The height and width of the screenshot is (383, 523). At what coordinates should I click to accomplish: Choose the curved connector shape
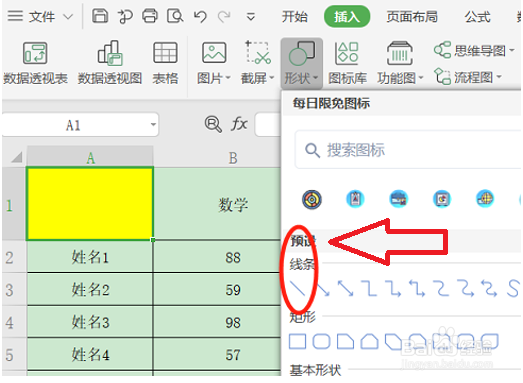[x=441, y=288]
